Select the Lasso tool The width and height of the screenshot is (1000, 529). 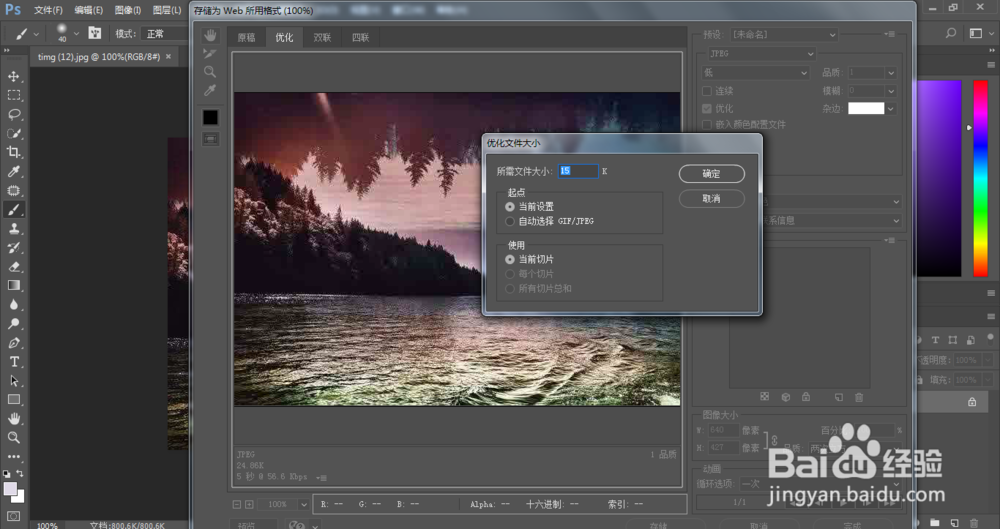click(x=13, y=114)
